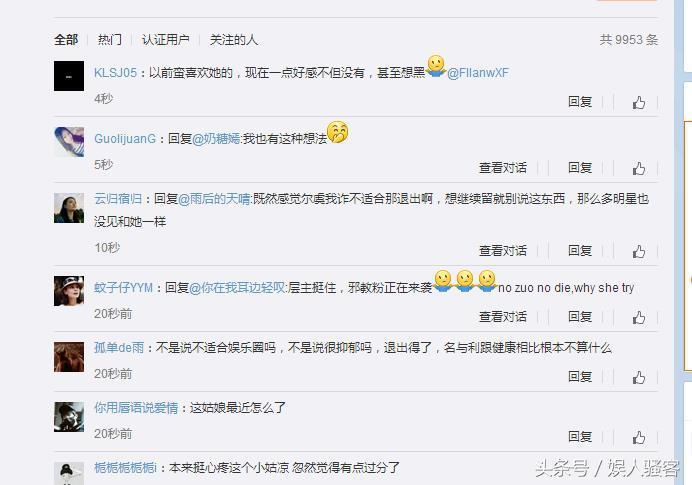Reply to 你用唇语说爱情's comment

tap(579, 437)
